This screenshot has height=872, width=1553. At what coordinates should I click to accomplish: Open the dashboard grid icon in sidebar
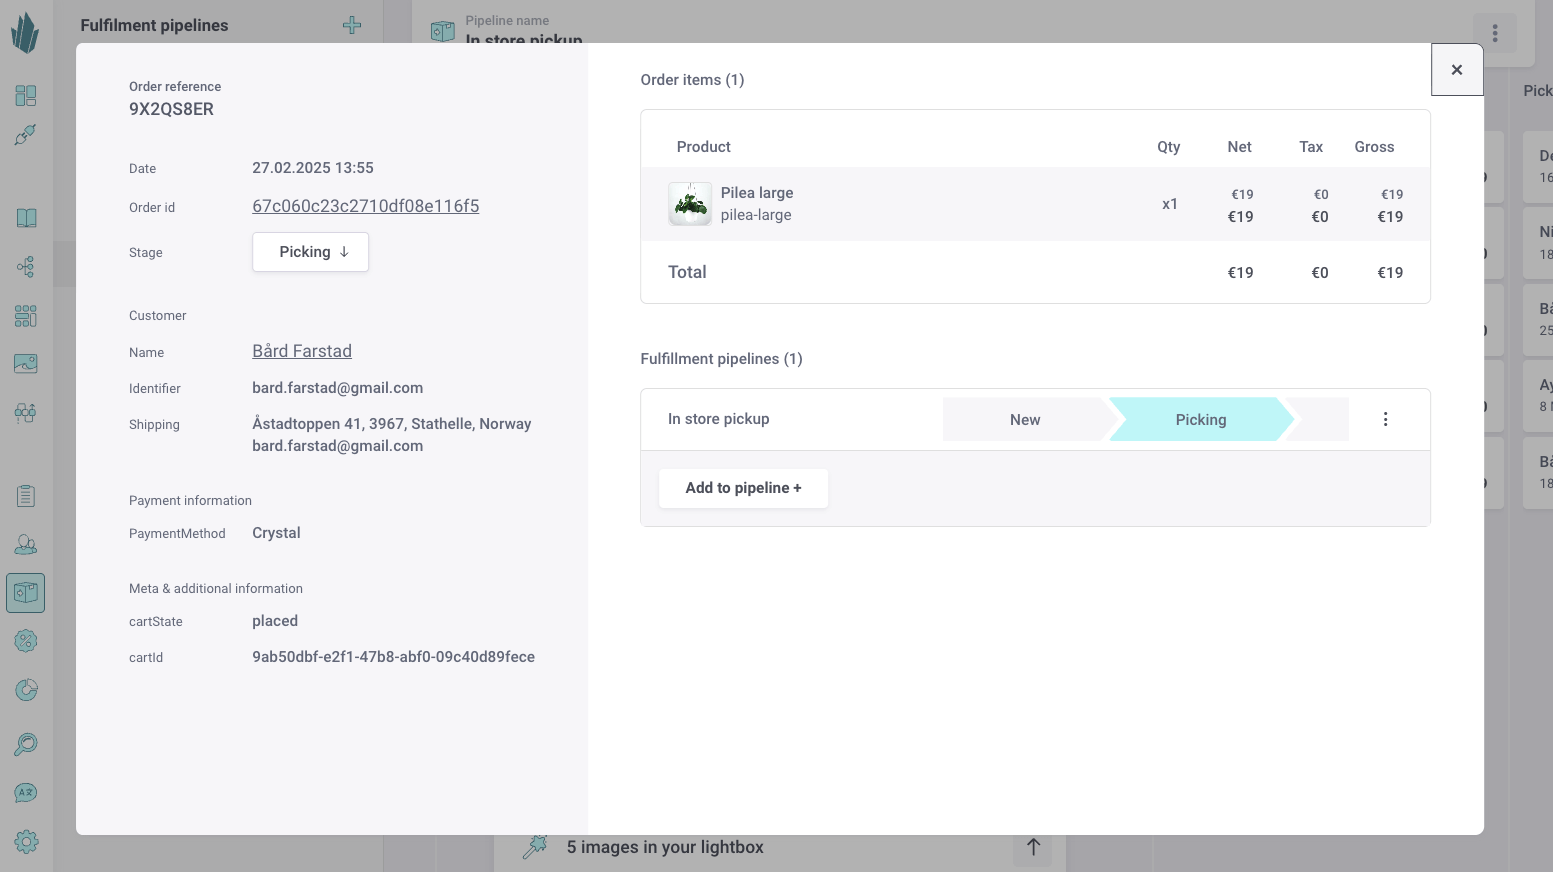pos(26,95)
